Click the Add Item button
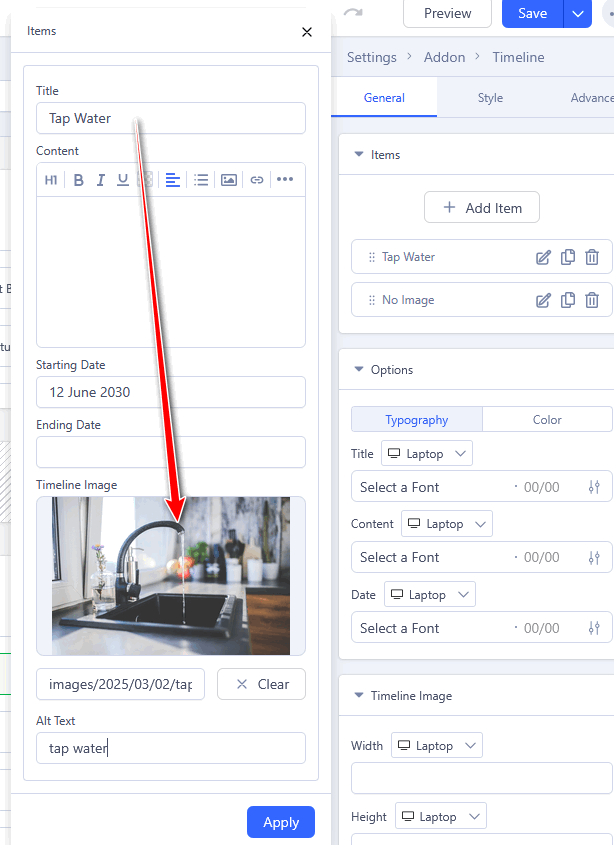This screenshot has width=614, height=845. [x=482, y=207]
